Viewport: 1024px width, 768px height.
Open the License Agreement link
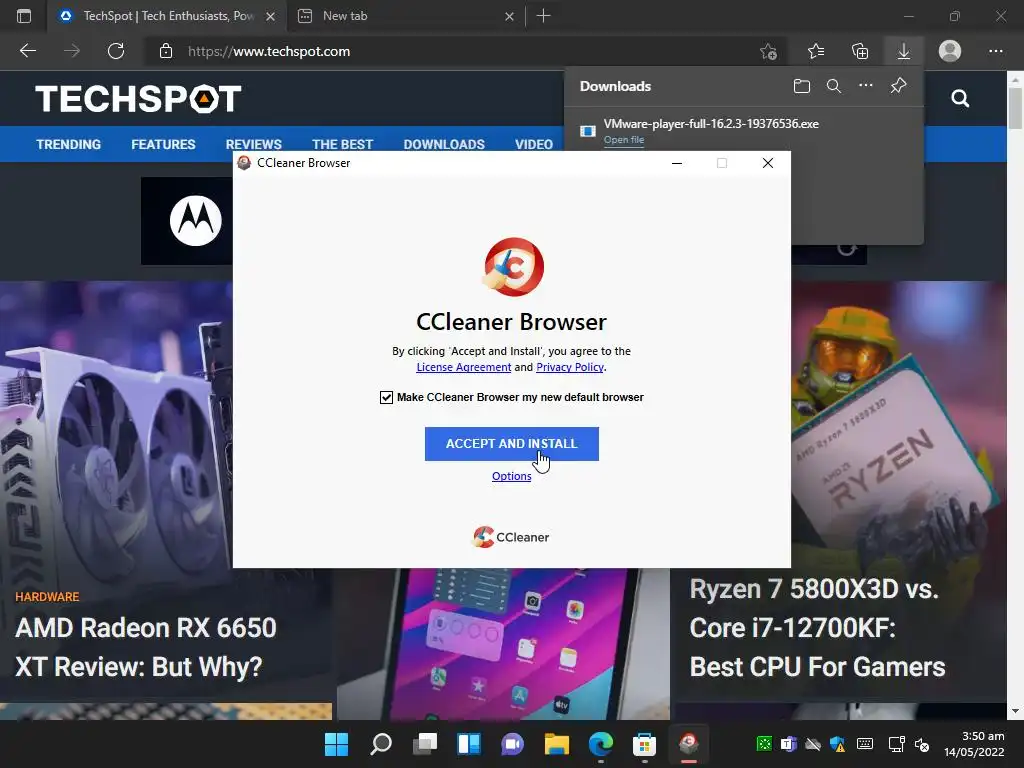(x=464, y=367)
